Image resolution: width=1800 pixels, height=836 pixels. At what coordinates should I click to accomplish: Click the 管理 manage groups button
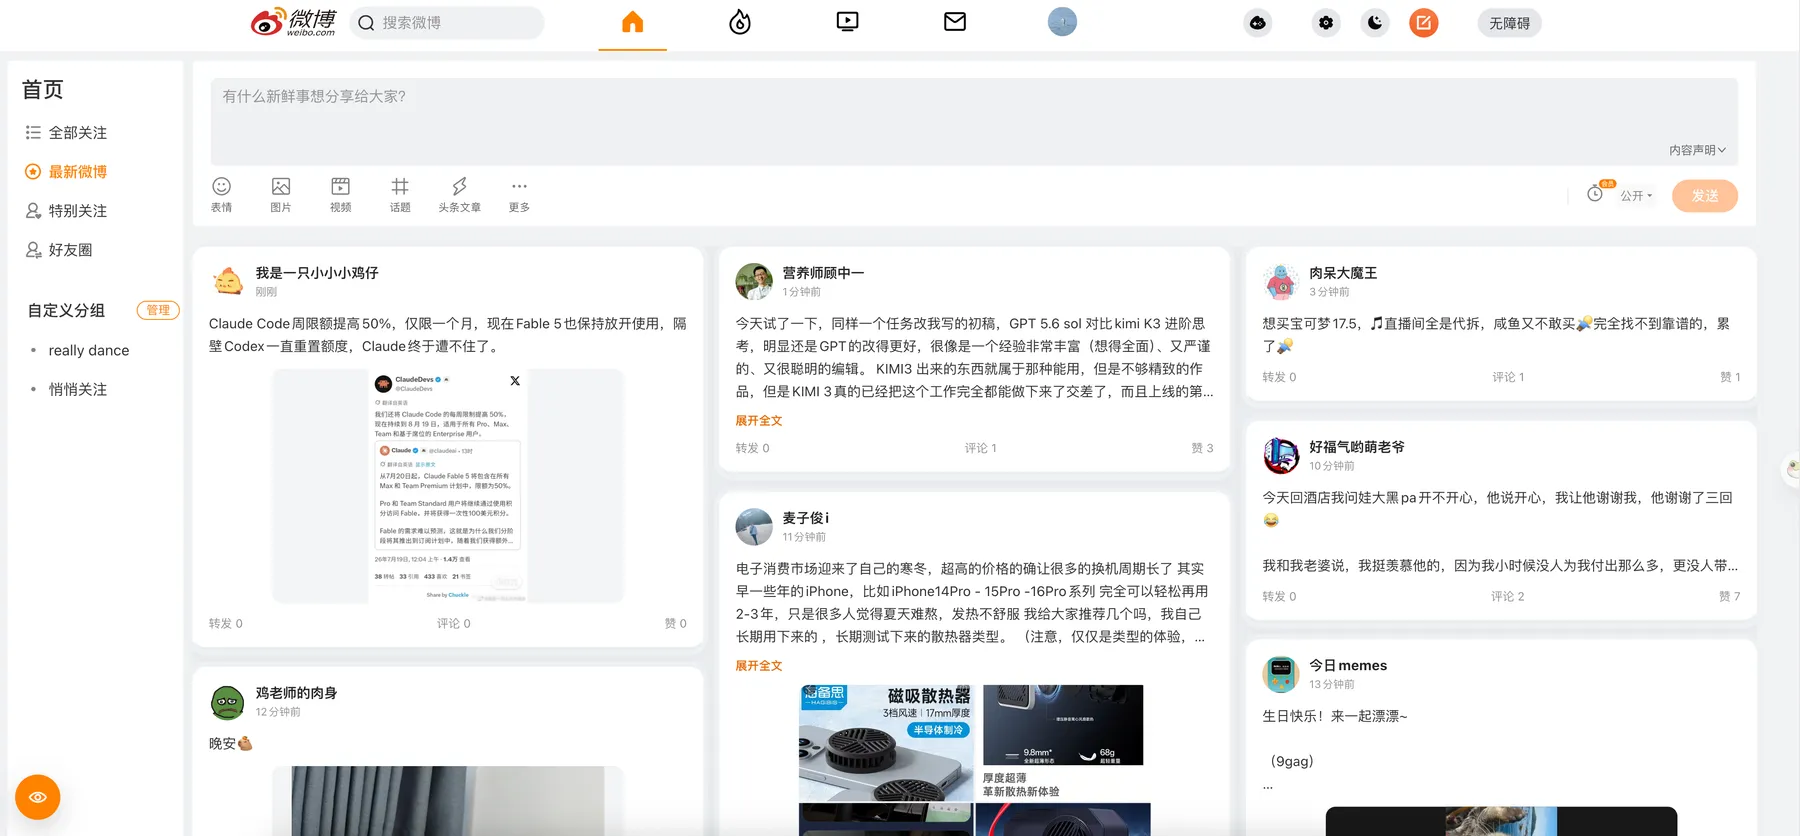(158, 310)
